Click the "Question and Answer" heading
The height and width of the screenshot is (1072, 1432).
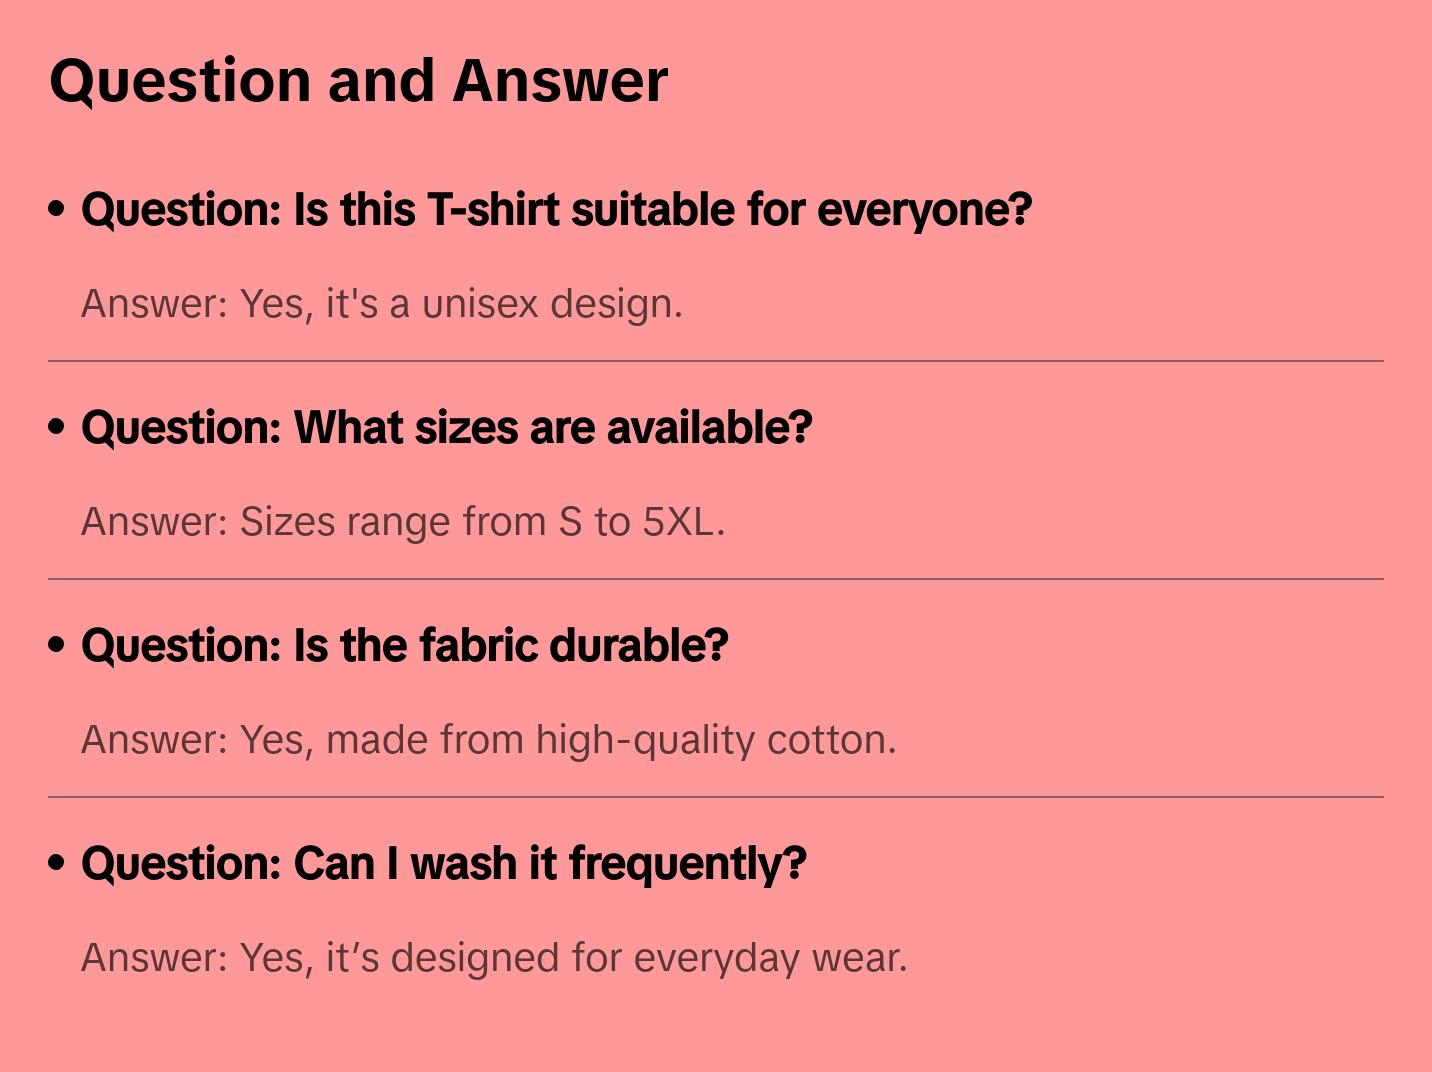(358, 80)
